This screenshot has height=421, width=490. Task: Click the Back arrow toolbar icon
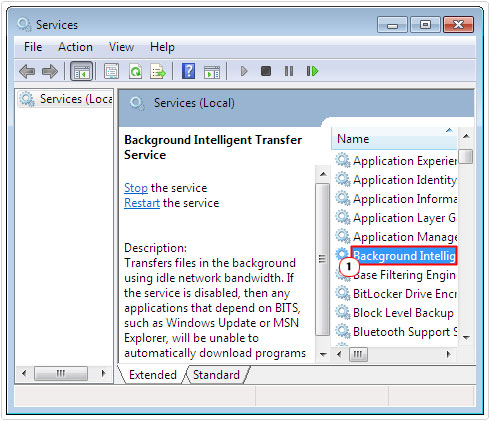pyautogui.click(x=27, y=71)
